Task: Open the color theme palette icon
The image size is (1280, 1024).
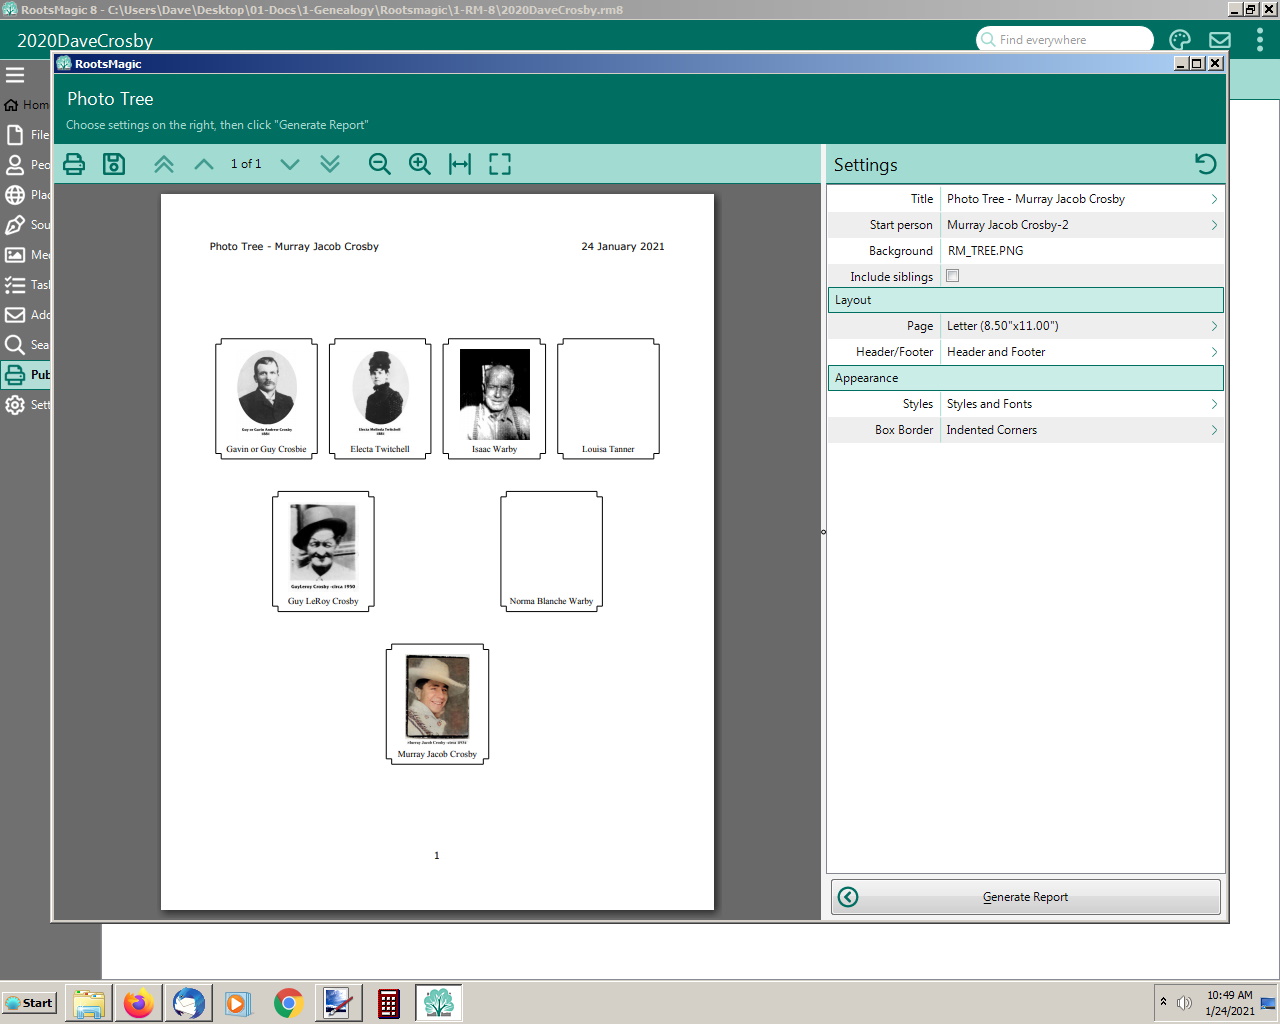Action: pyautogui.click(x=1180, y=40)
